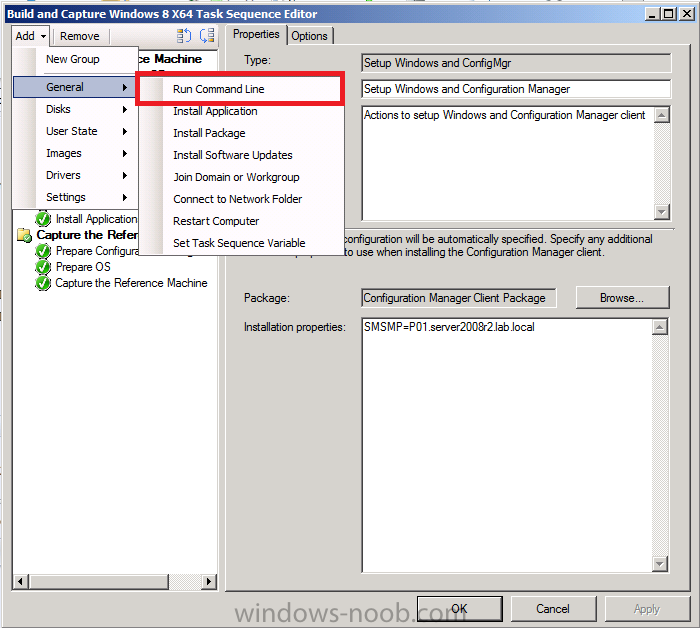Click the Cancel button
This screenshot has height=628, width=700.
click(x=553, y=609)
